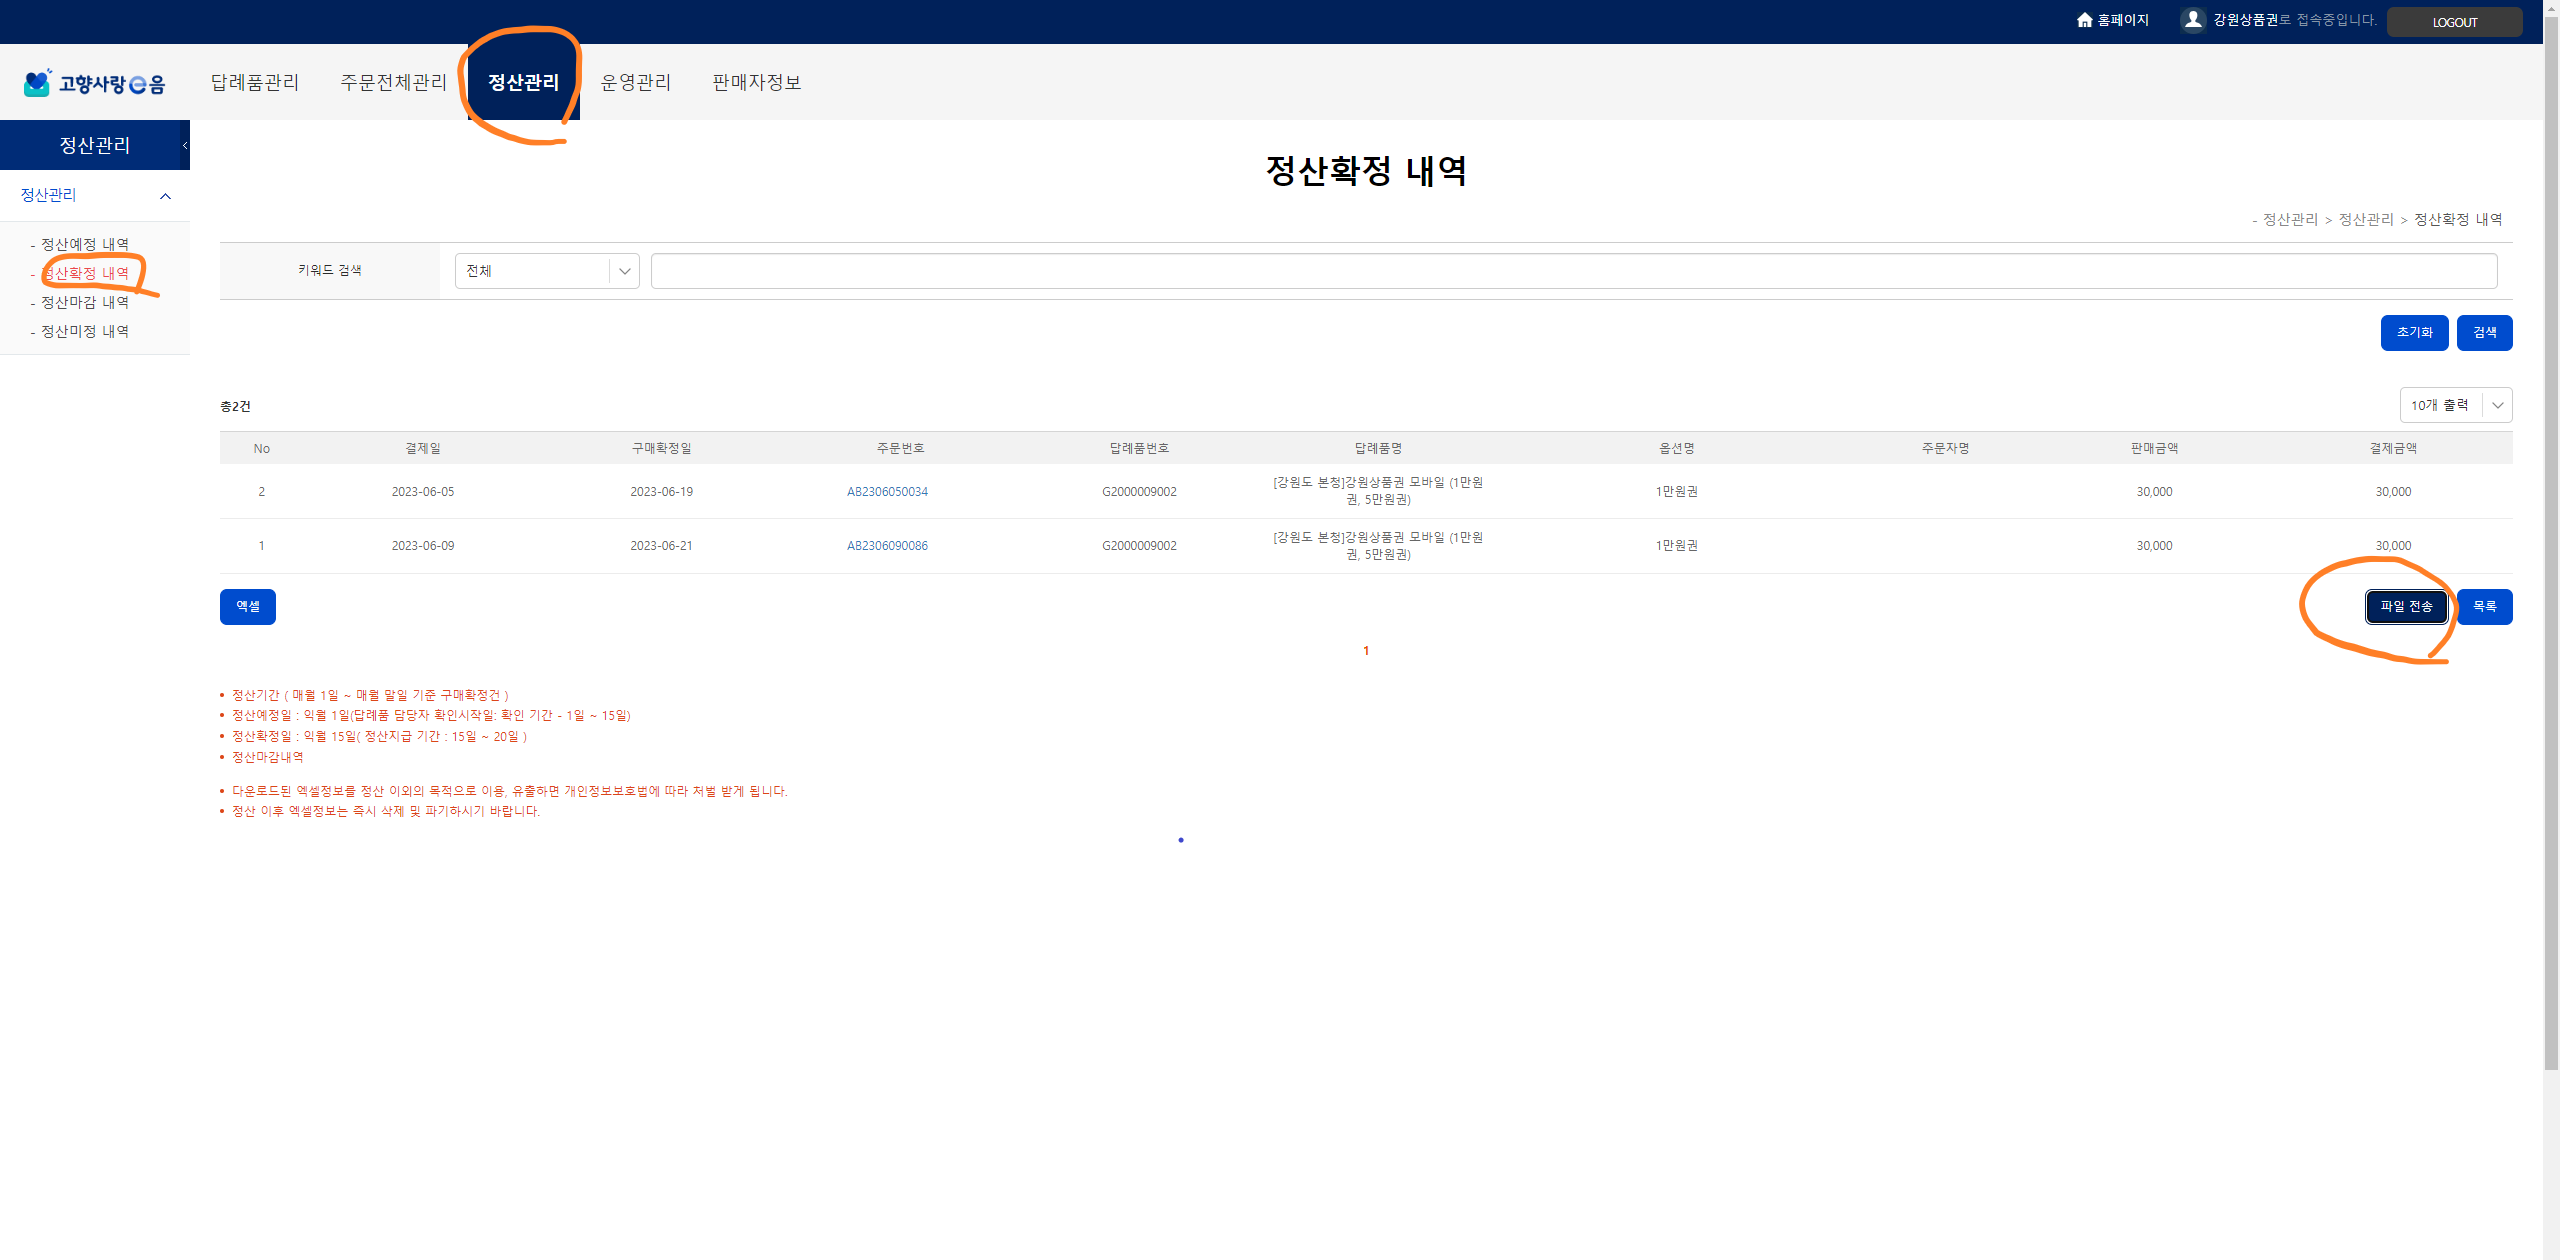
Task: Collapse the 정산관리 sidebar section
Action: click(166, 196)
